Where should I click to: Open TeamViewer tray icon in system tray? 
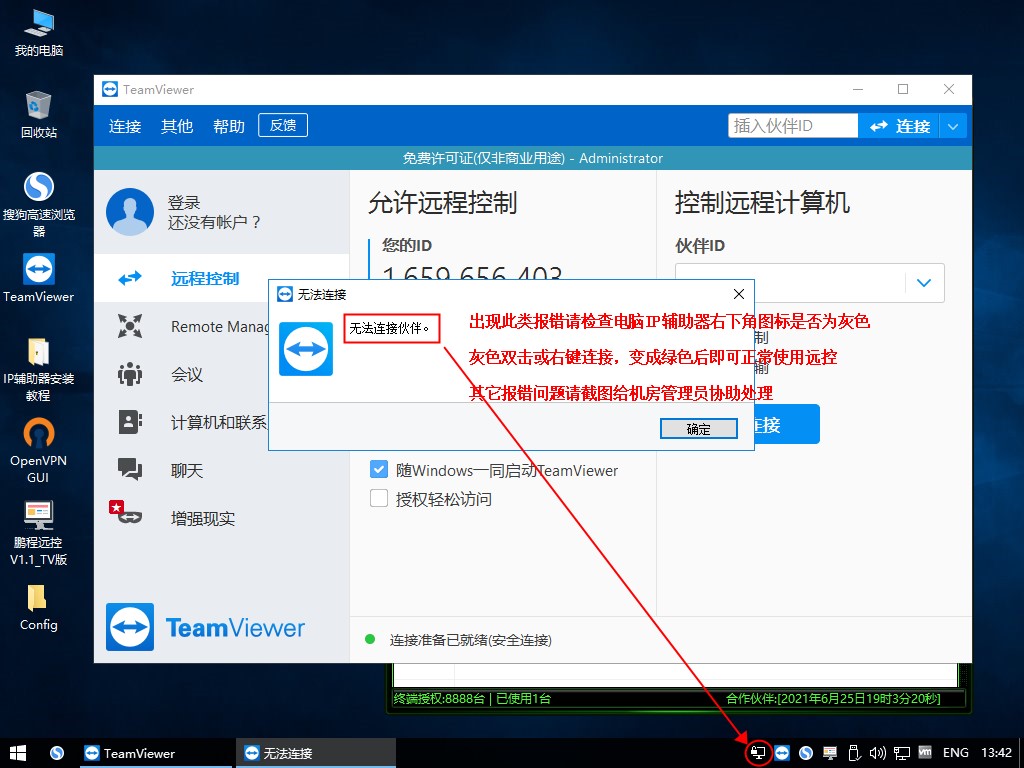pos(782,753)
